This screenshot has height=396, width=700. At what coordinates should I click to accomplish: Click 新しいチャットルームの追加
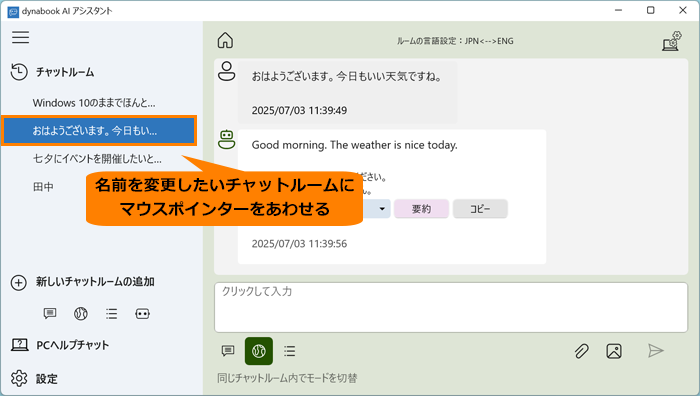tap(95, 282)
